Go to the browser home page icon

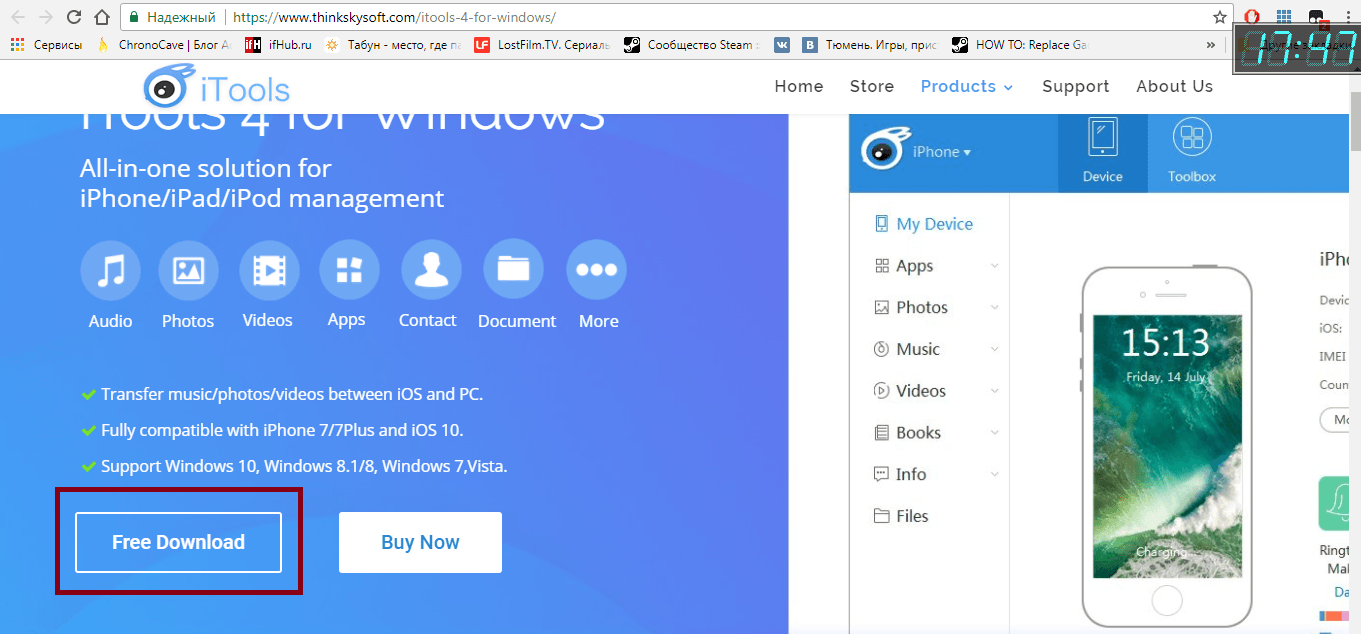(101, 17)
